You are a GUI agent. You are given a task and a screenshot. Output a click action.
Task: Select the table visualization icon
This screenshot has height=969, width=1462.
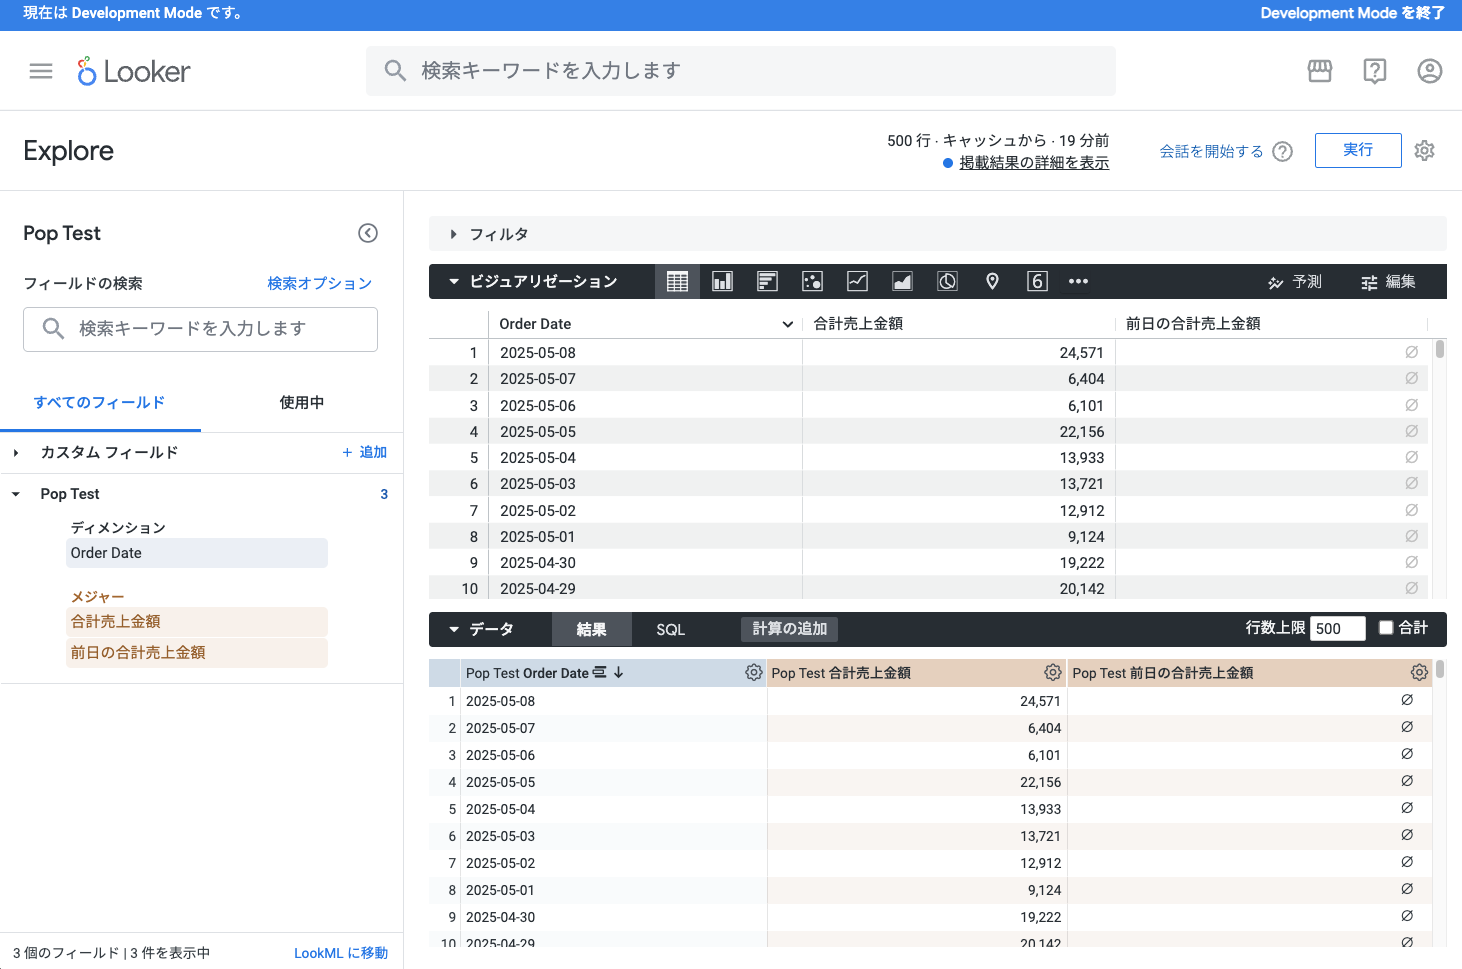[x=677, y=282]
